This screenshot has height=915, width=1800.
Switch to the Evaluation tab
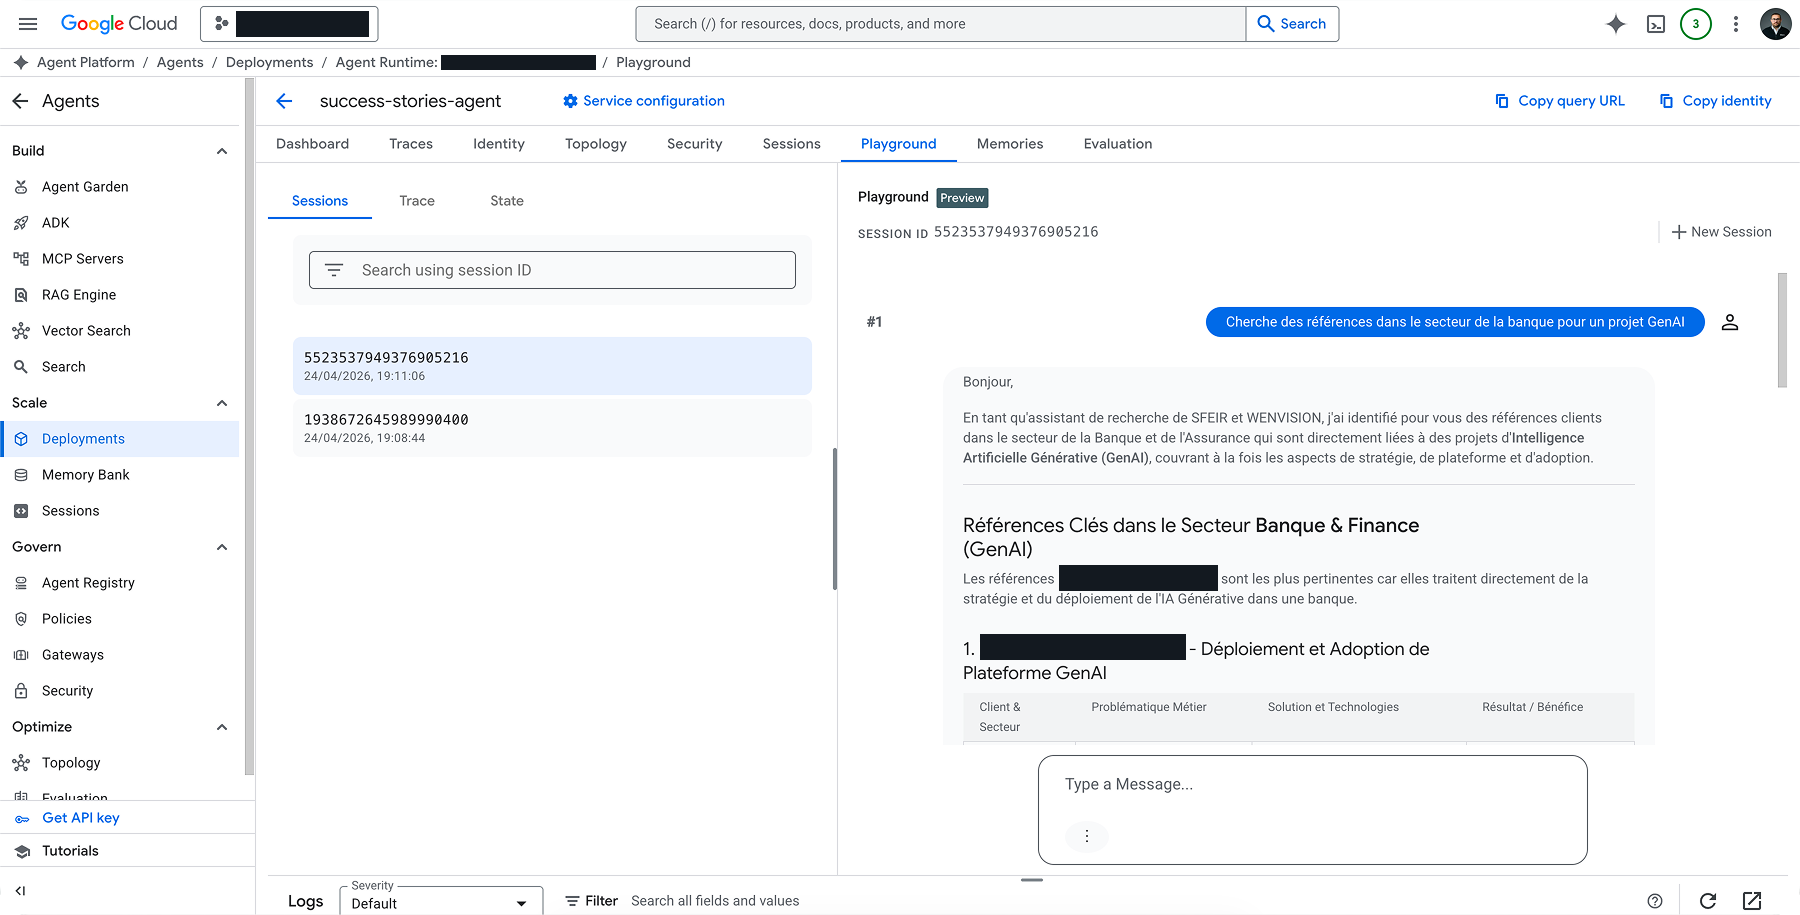click(1118, 144)
